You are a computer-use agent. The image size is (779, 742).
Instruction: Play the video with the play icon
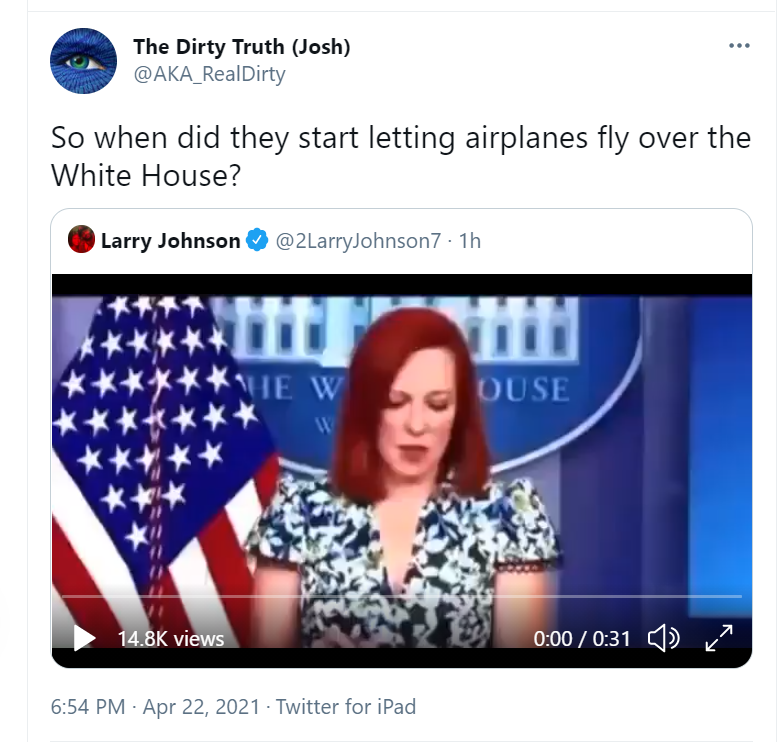point(84,638)
